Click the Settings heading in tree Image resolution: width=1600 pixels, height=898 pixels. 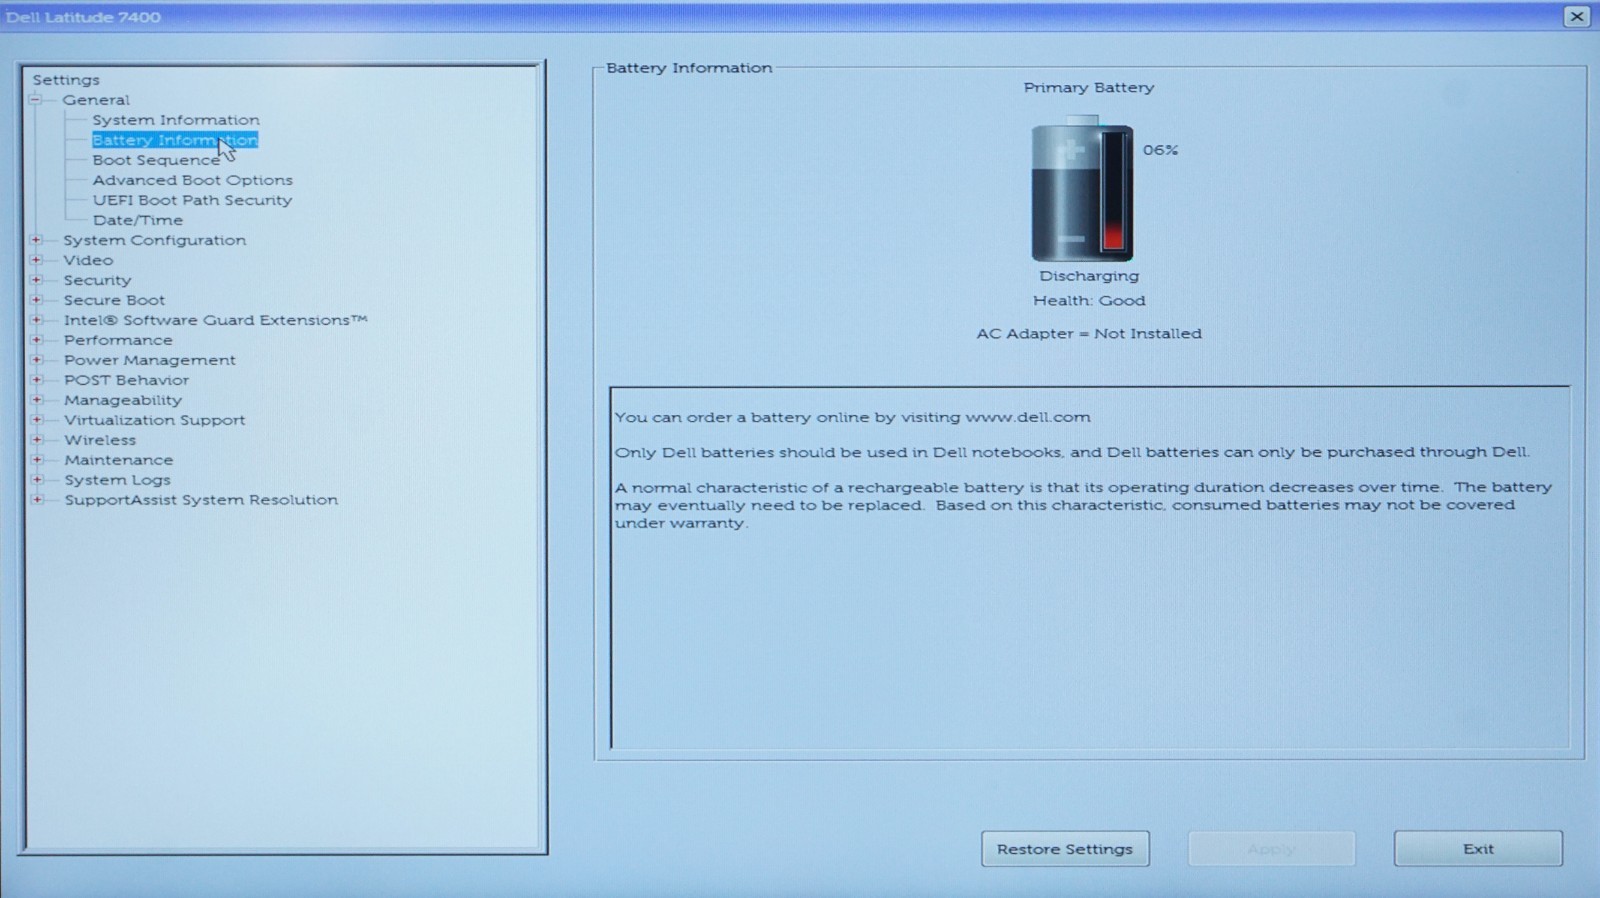coord(66,80)
